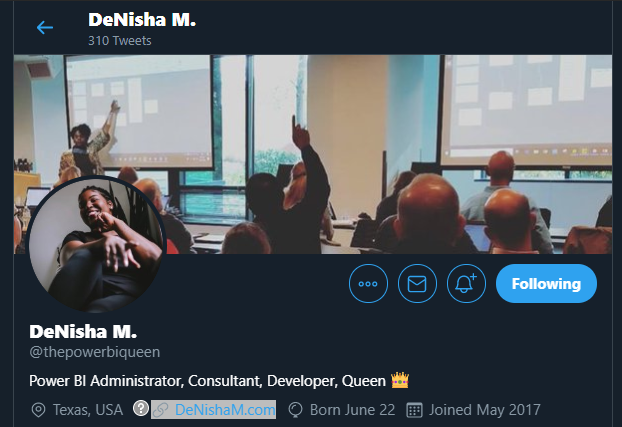Click the Joined May 2017 text
The image size is (622, 427).
click(x=485, y=410)
